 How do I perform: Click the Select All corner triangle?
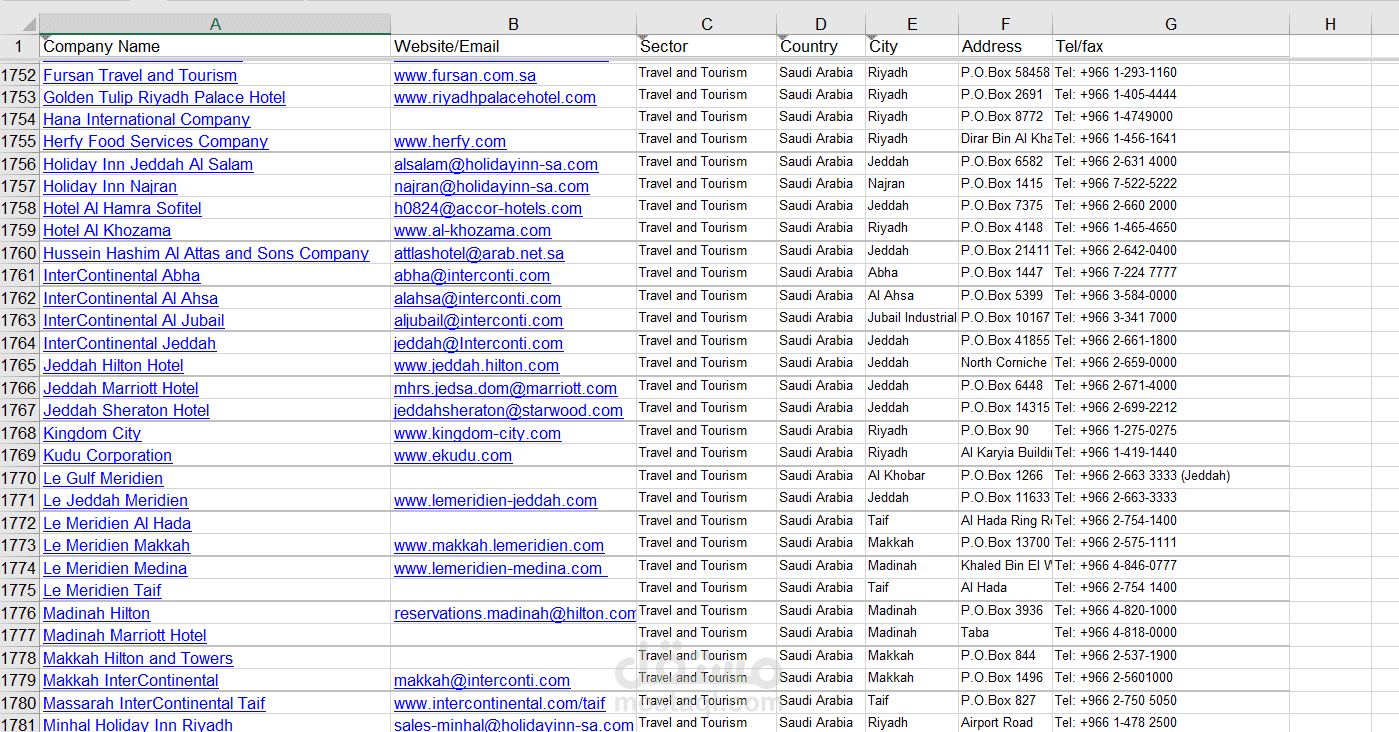point(20,24)
